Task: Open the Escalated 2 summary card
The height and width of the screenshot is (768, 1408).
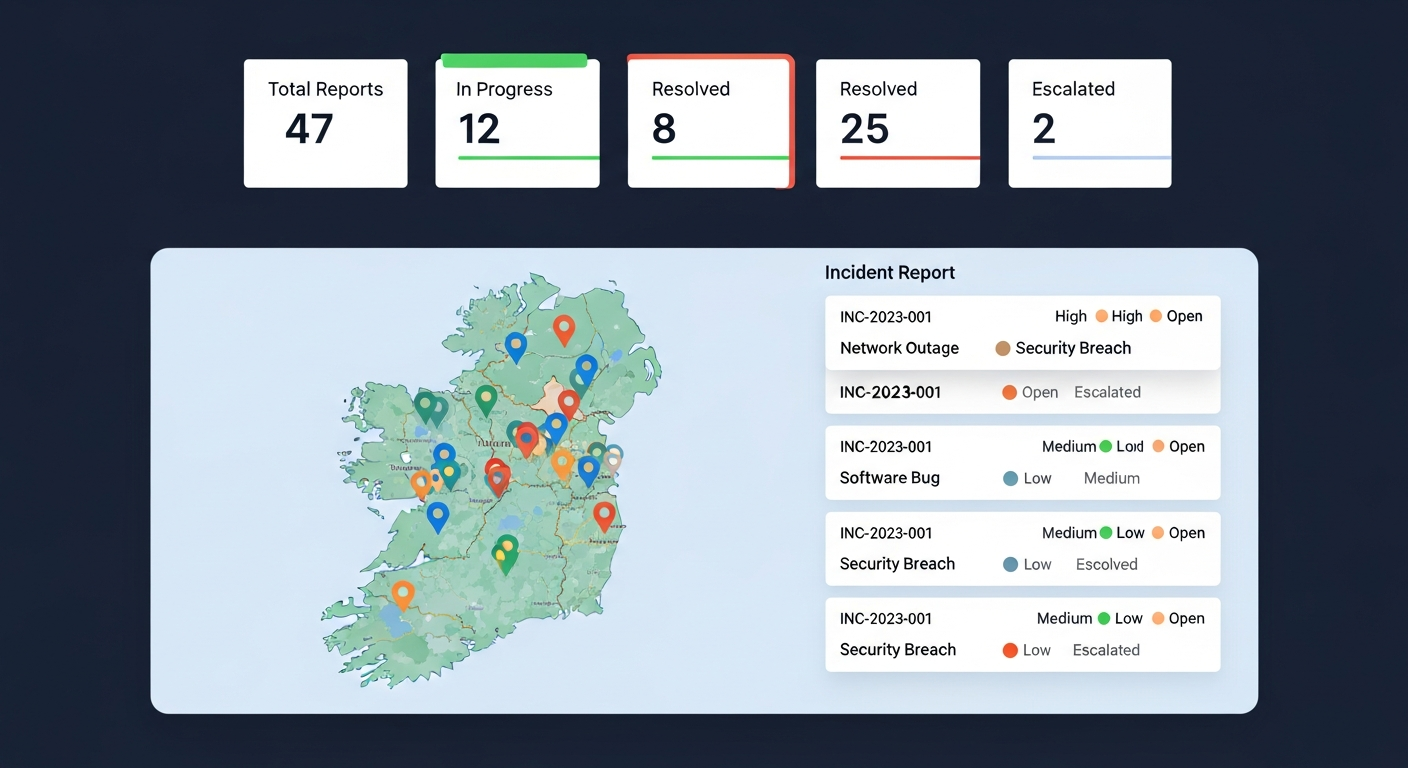Action: [x=1090, y=123]
